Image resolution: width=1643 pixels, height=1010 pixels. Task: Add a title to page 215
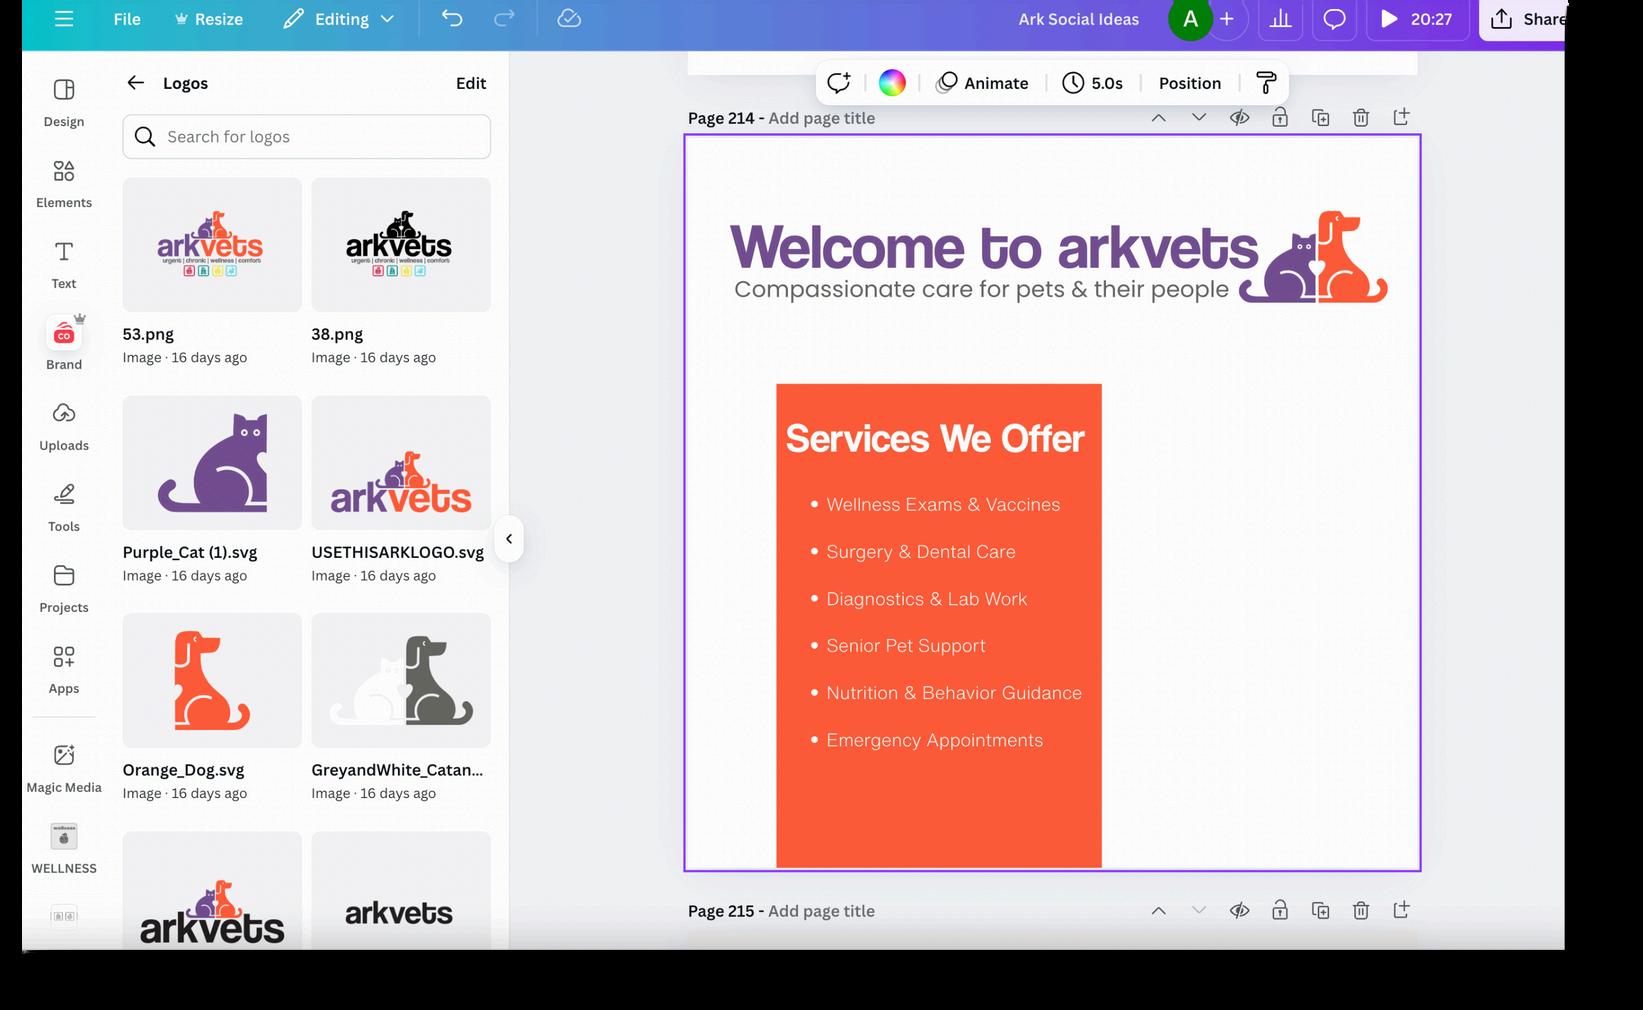coord(822,911)
